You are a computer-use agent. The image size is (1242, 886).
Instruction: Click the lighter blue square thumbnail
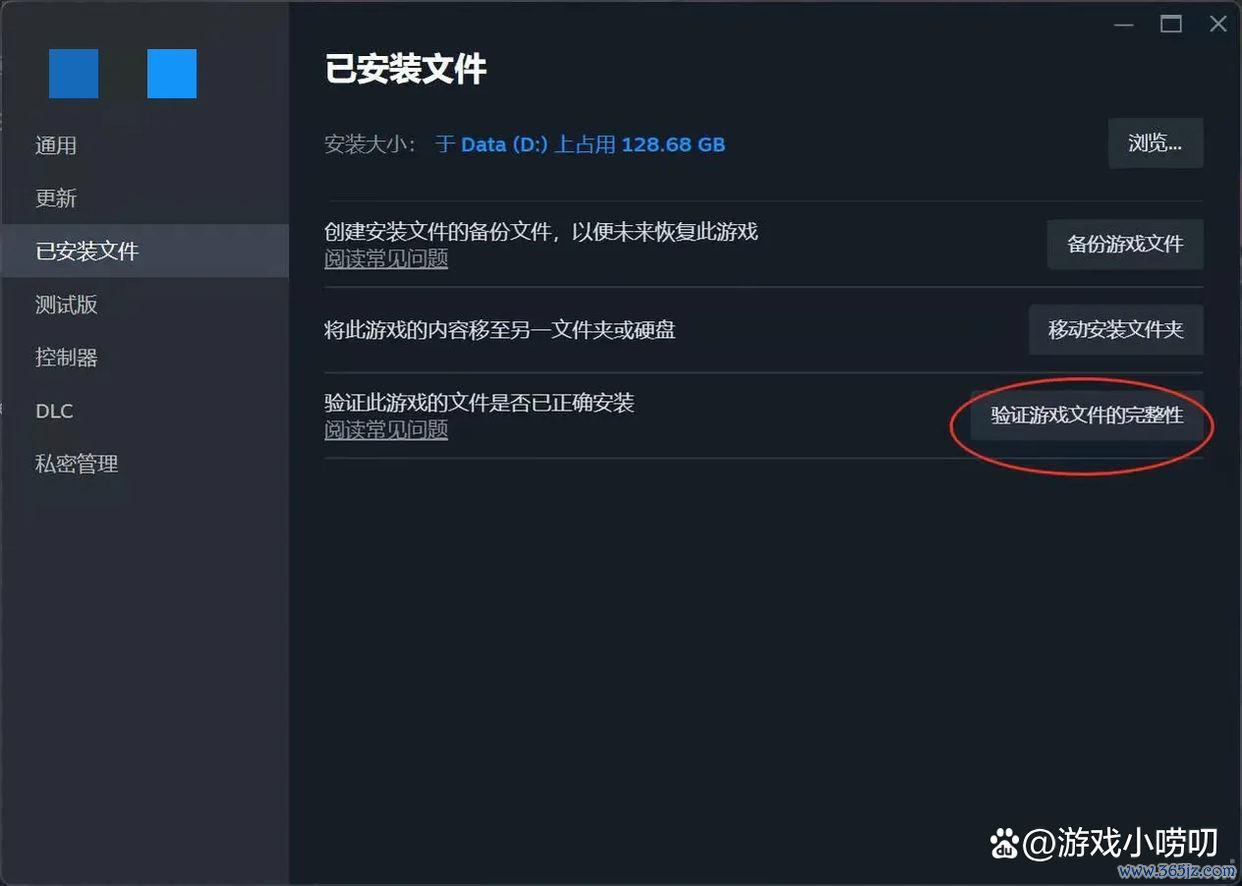pos(172,74)
